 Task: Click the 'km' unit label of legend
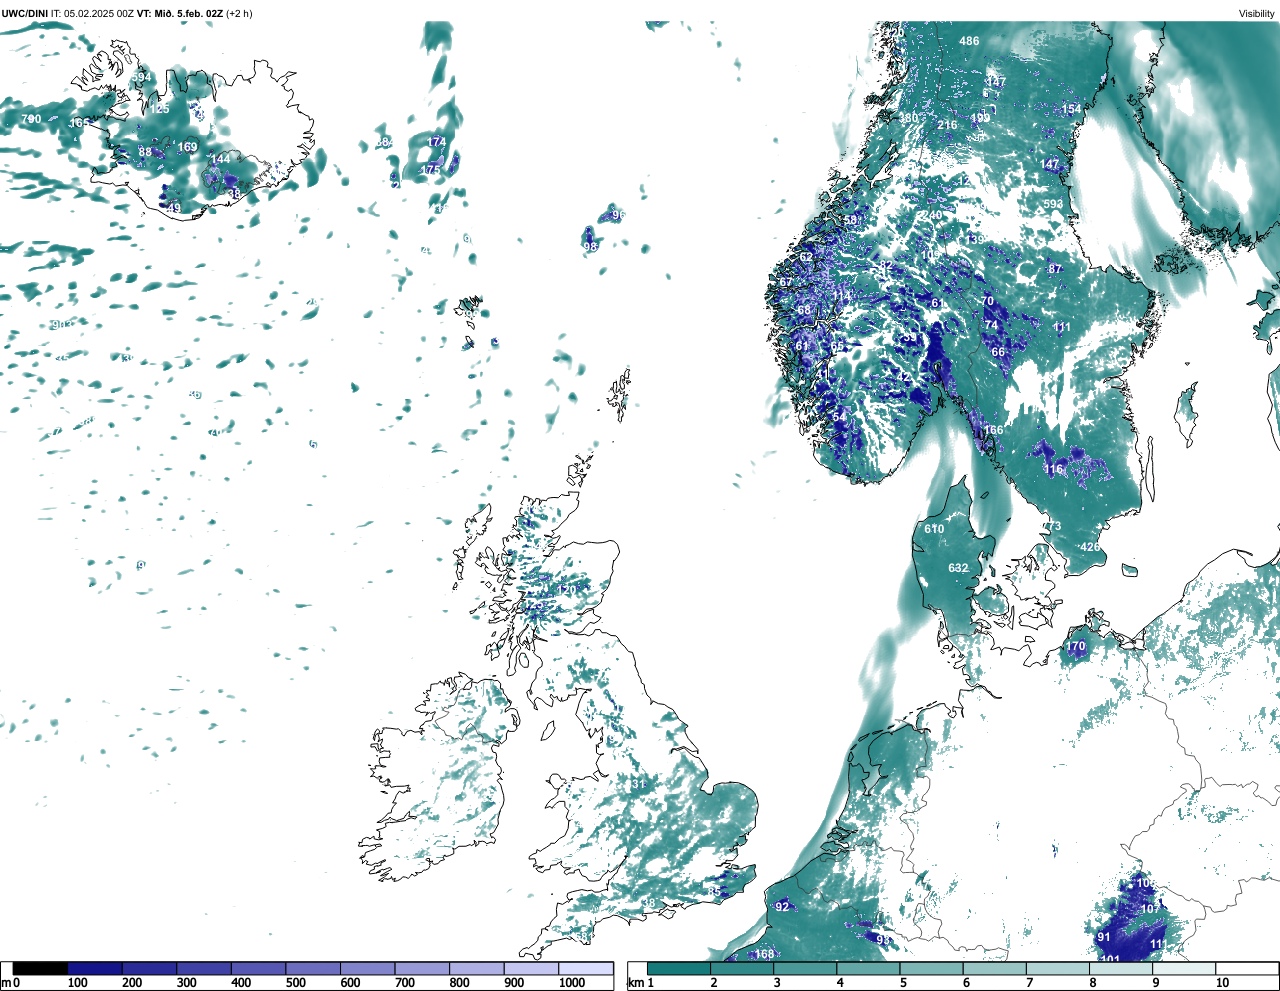point(635,984)
